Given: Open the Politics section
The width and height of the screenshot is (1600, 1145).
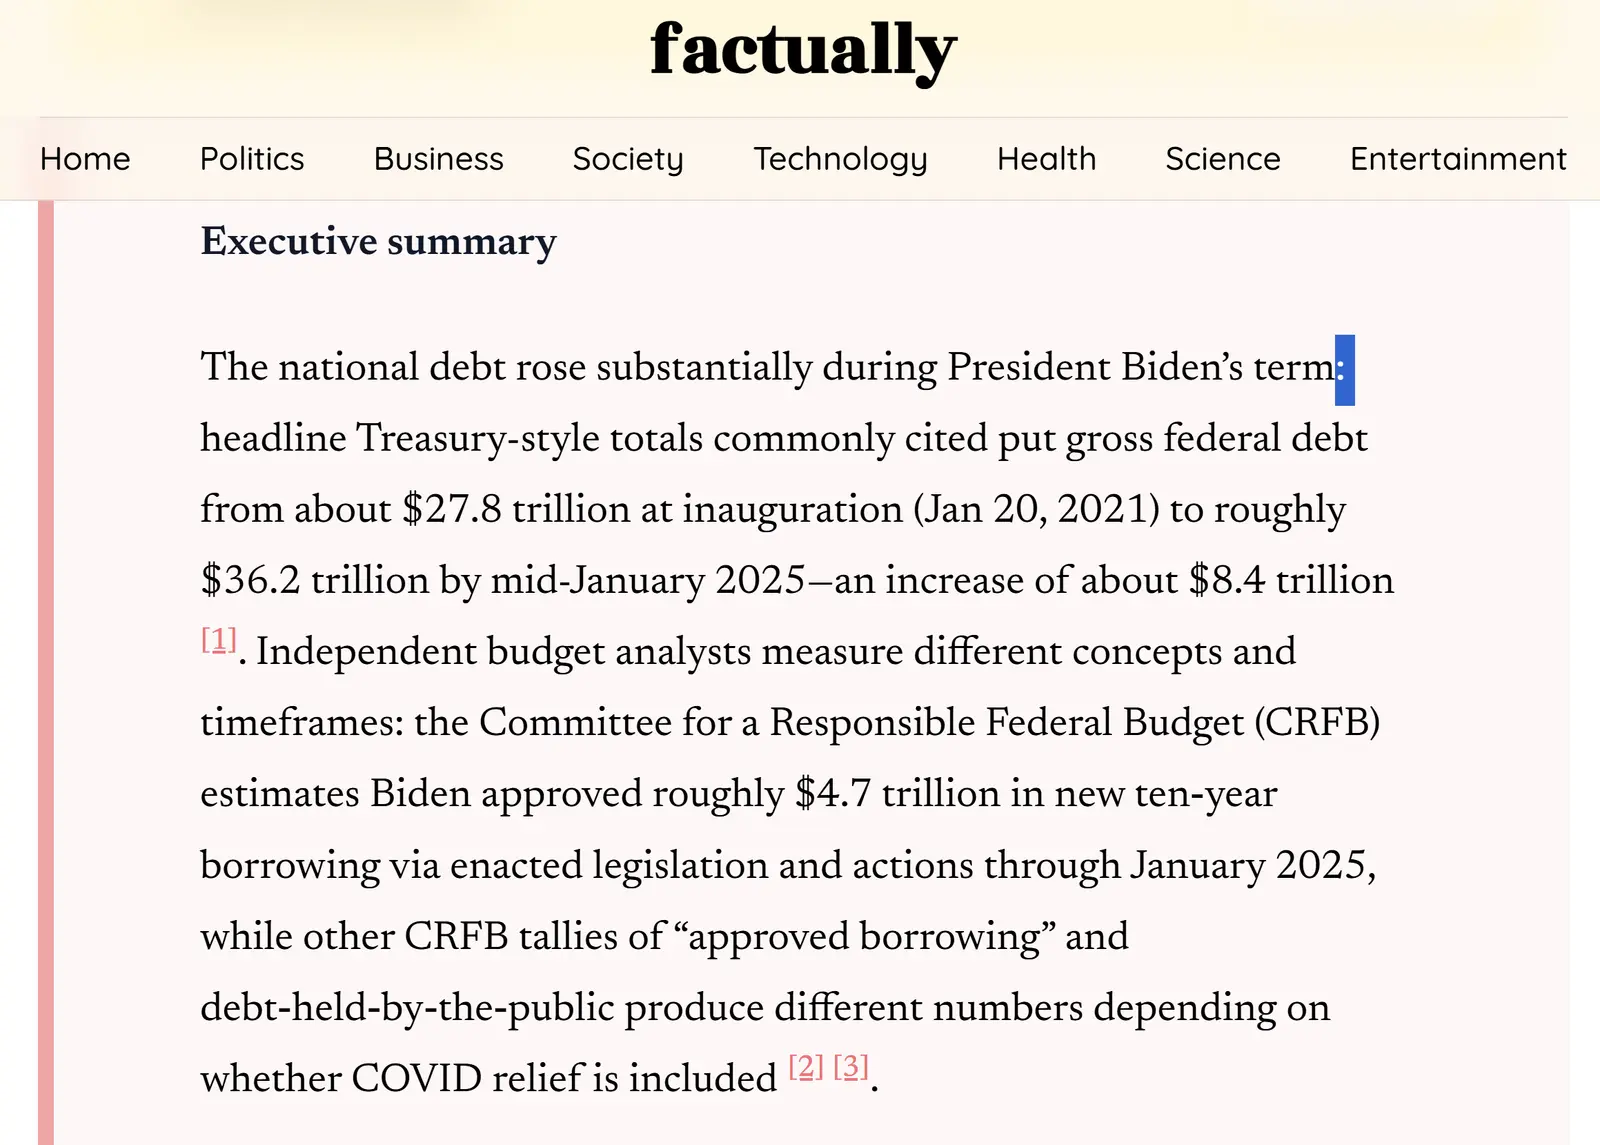Looking at the screenshot, I should click(x=252, y=159).
